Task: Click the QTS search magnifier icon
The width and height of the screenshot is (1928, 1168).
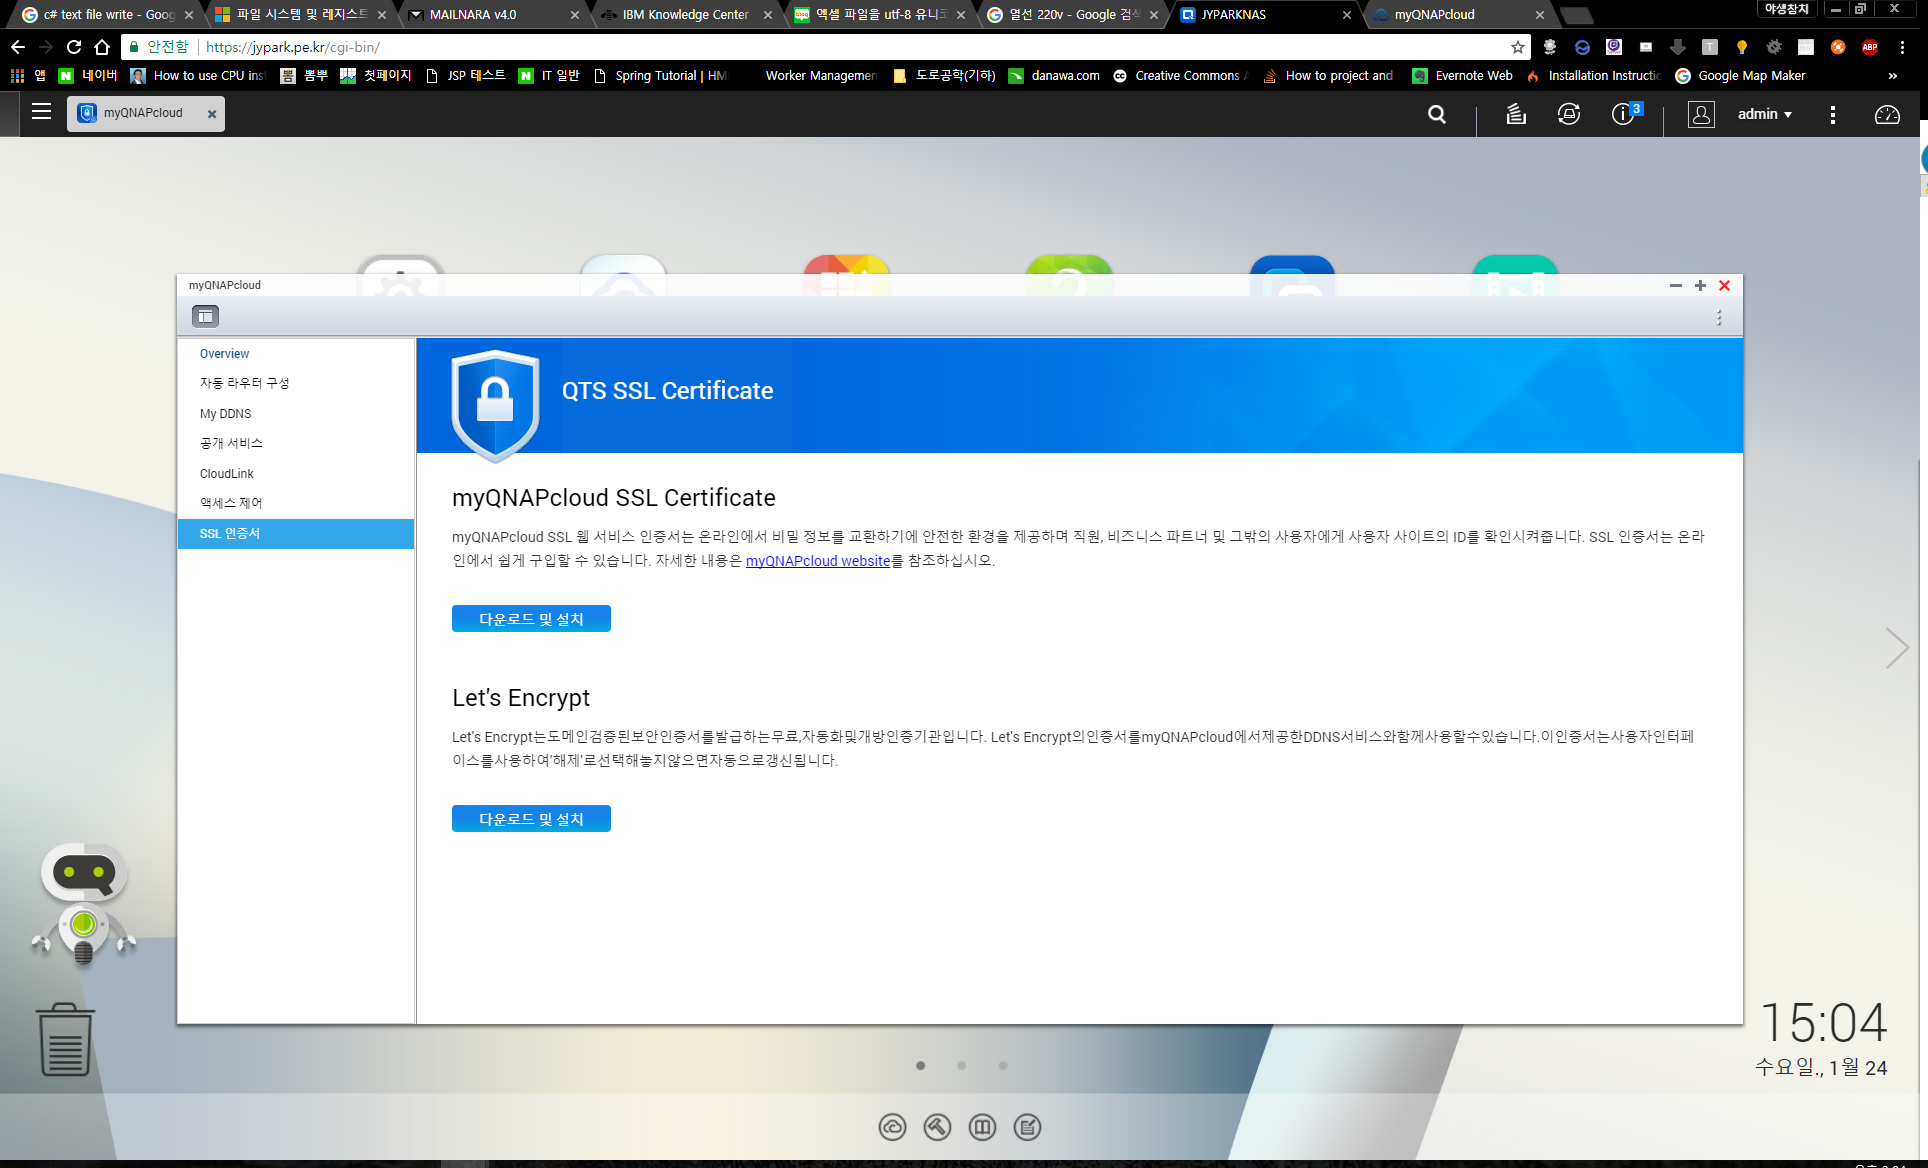Action: [1437, 114]
